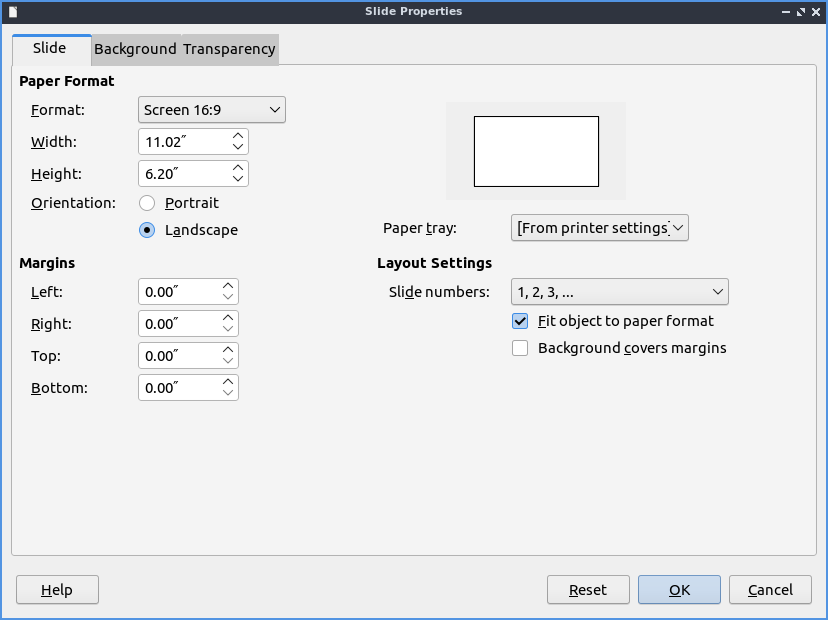
Task: Decrease the Right margin with down arrow
Action: (228, 330)
